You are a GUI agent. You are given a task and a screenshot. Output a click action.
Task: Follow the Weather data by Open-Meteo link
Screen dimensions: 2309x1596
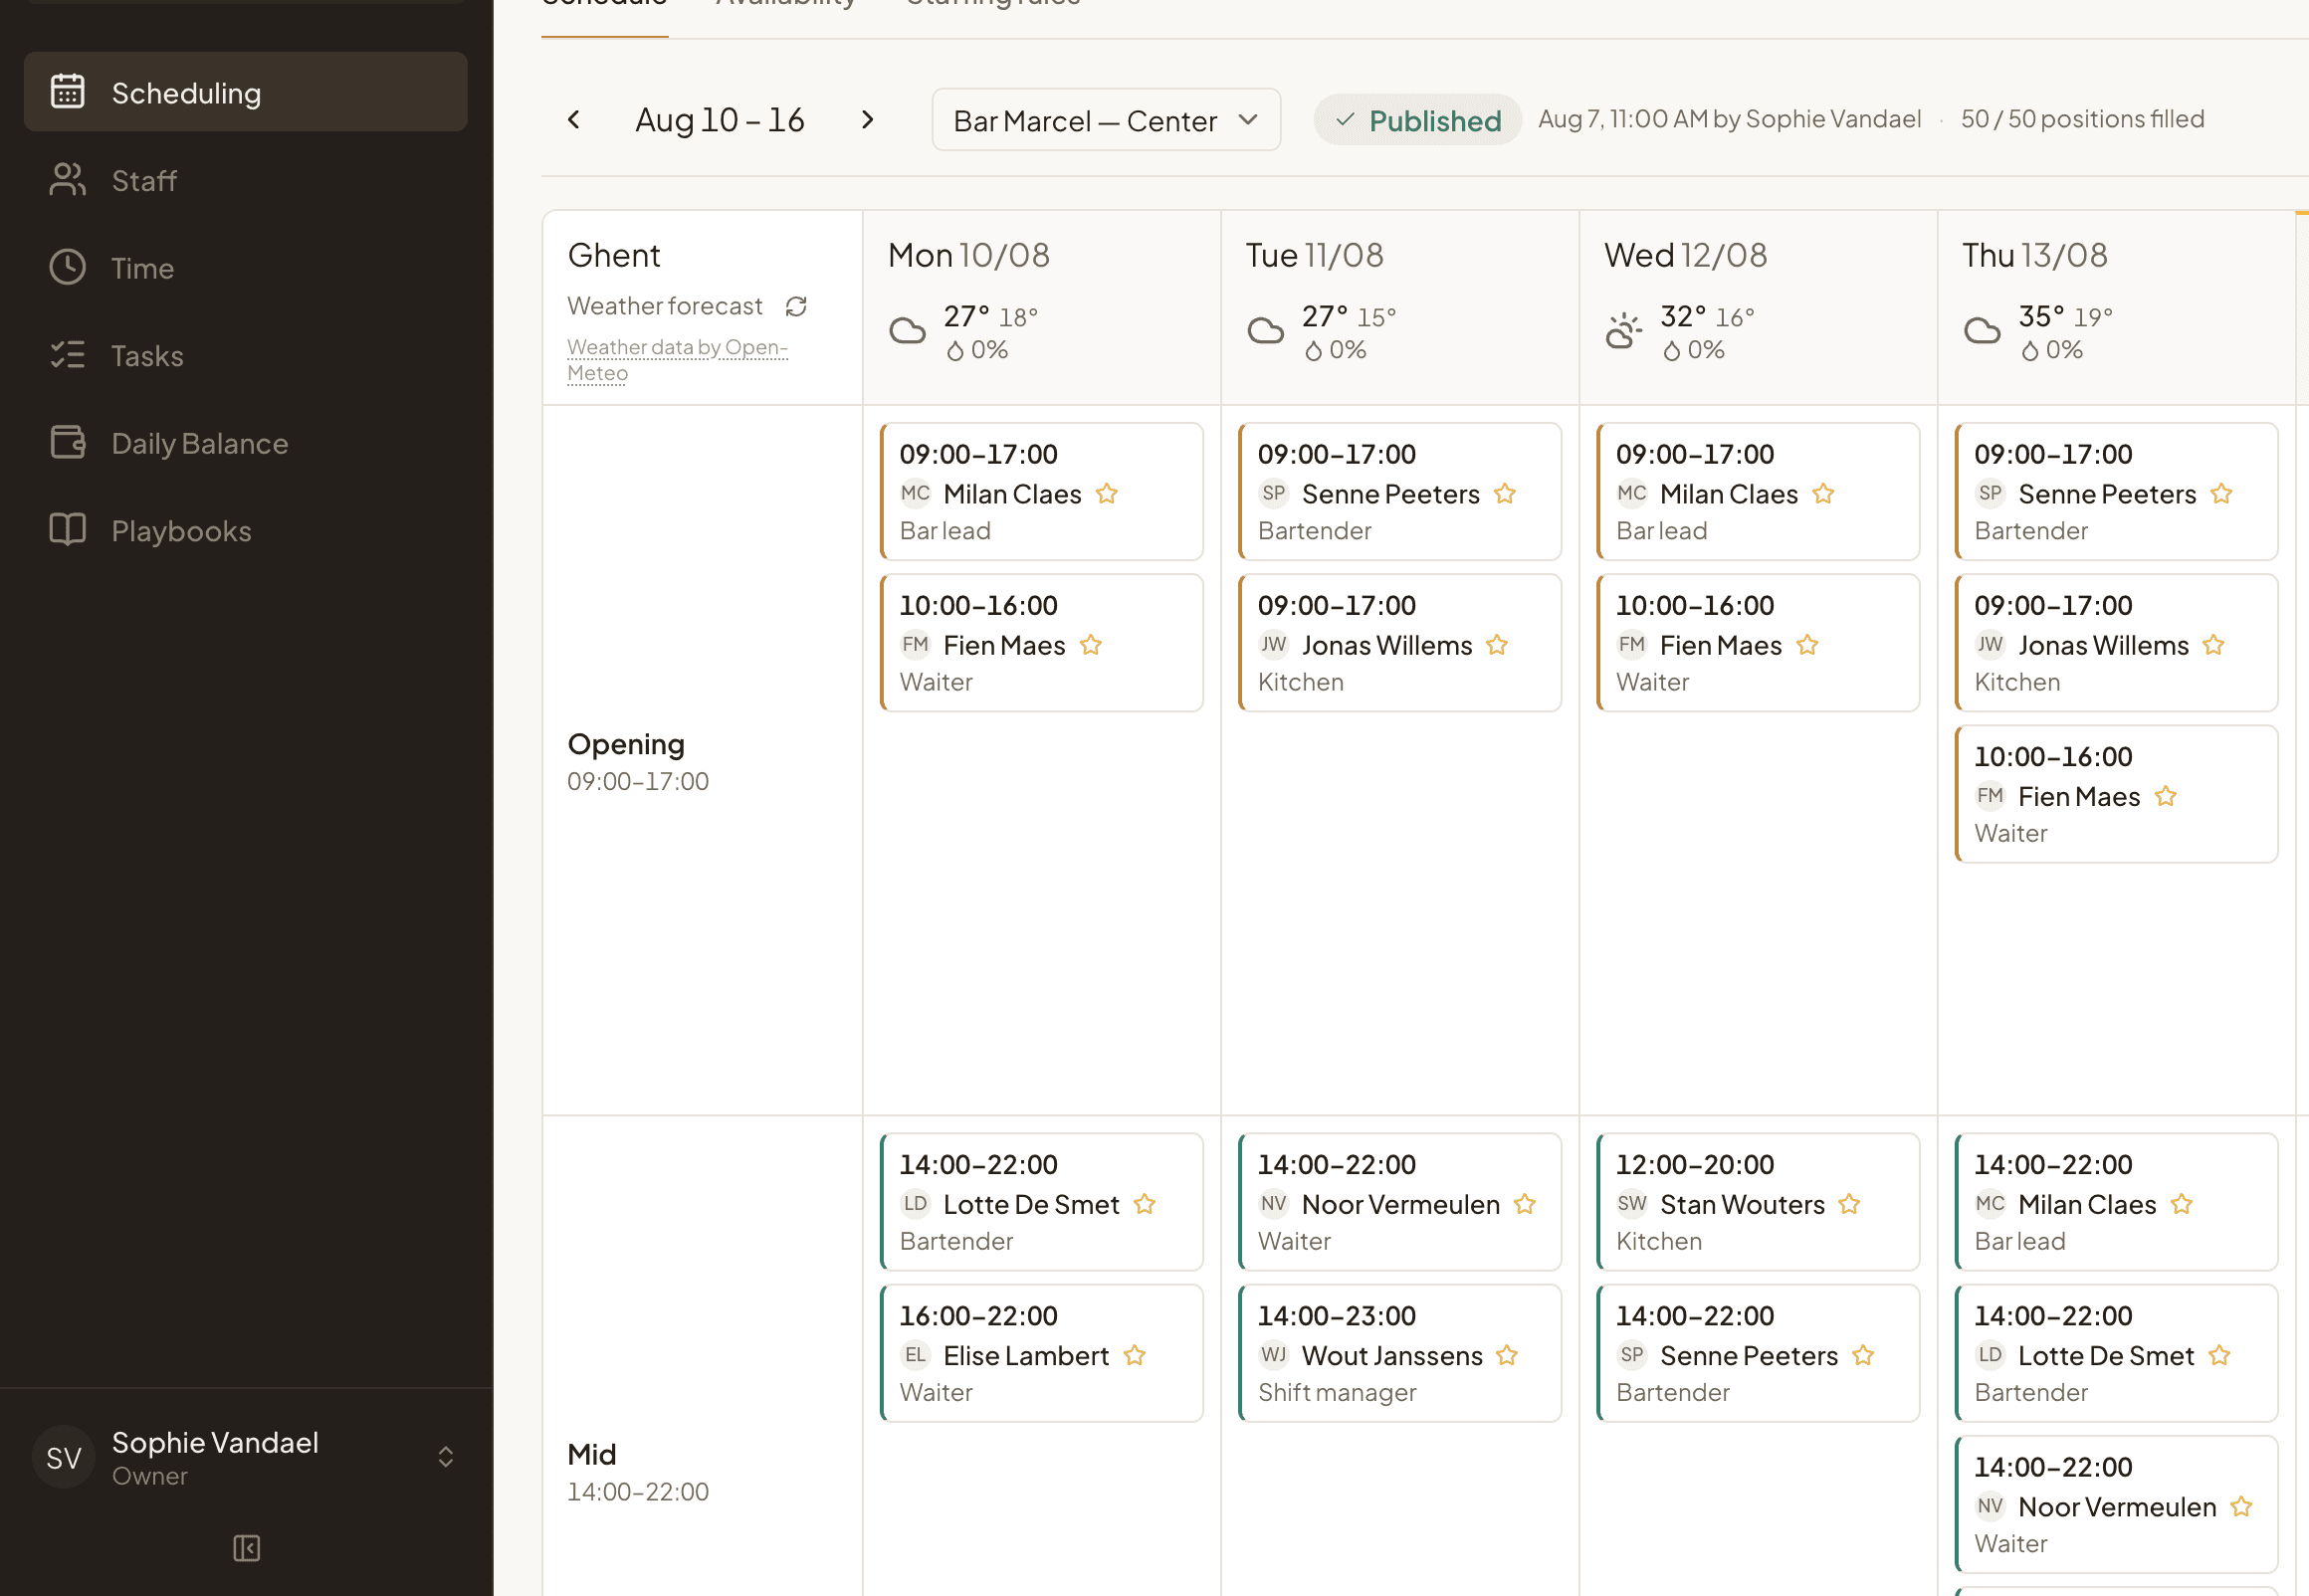pos(677,360)
